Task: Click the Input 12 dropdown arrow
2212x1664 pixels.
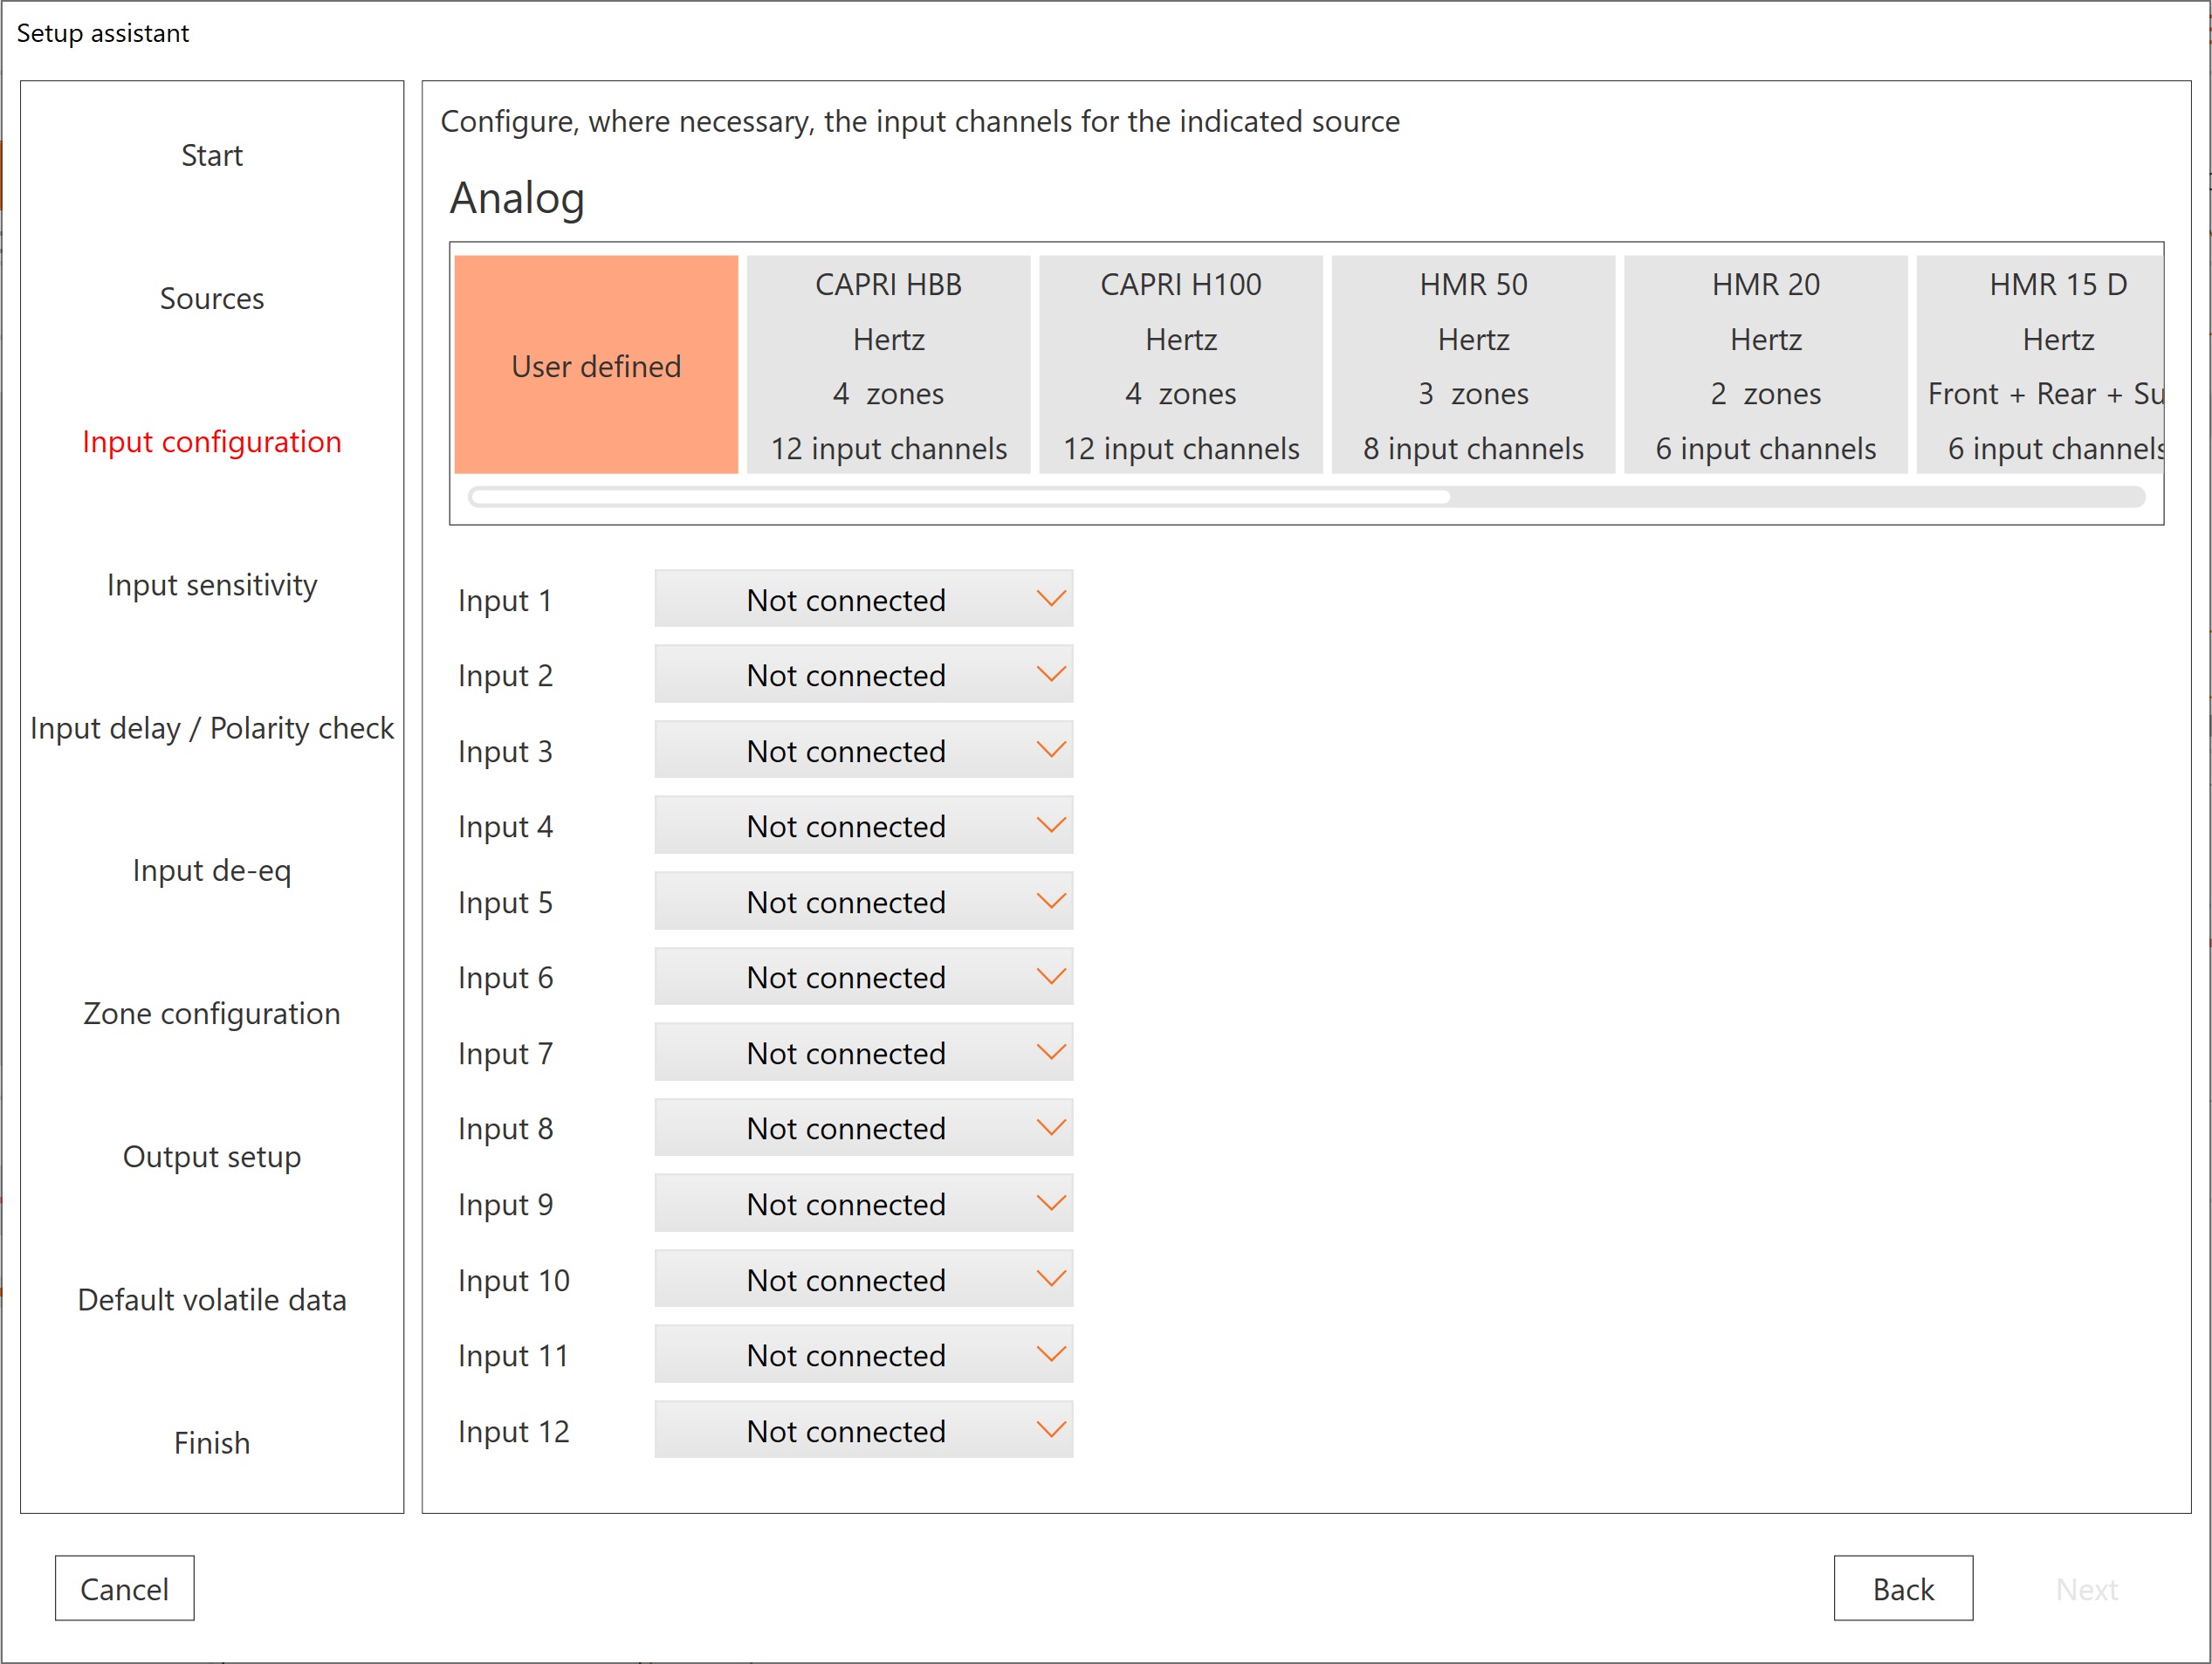Action: pyautogui.click(x=1050, y=1430)
